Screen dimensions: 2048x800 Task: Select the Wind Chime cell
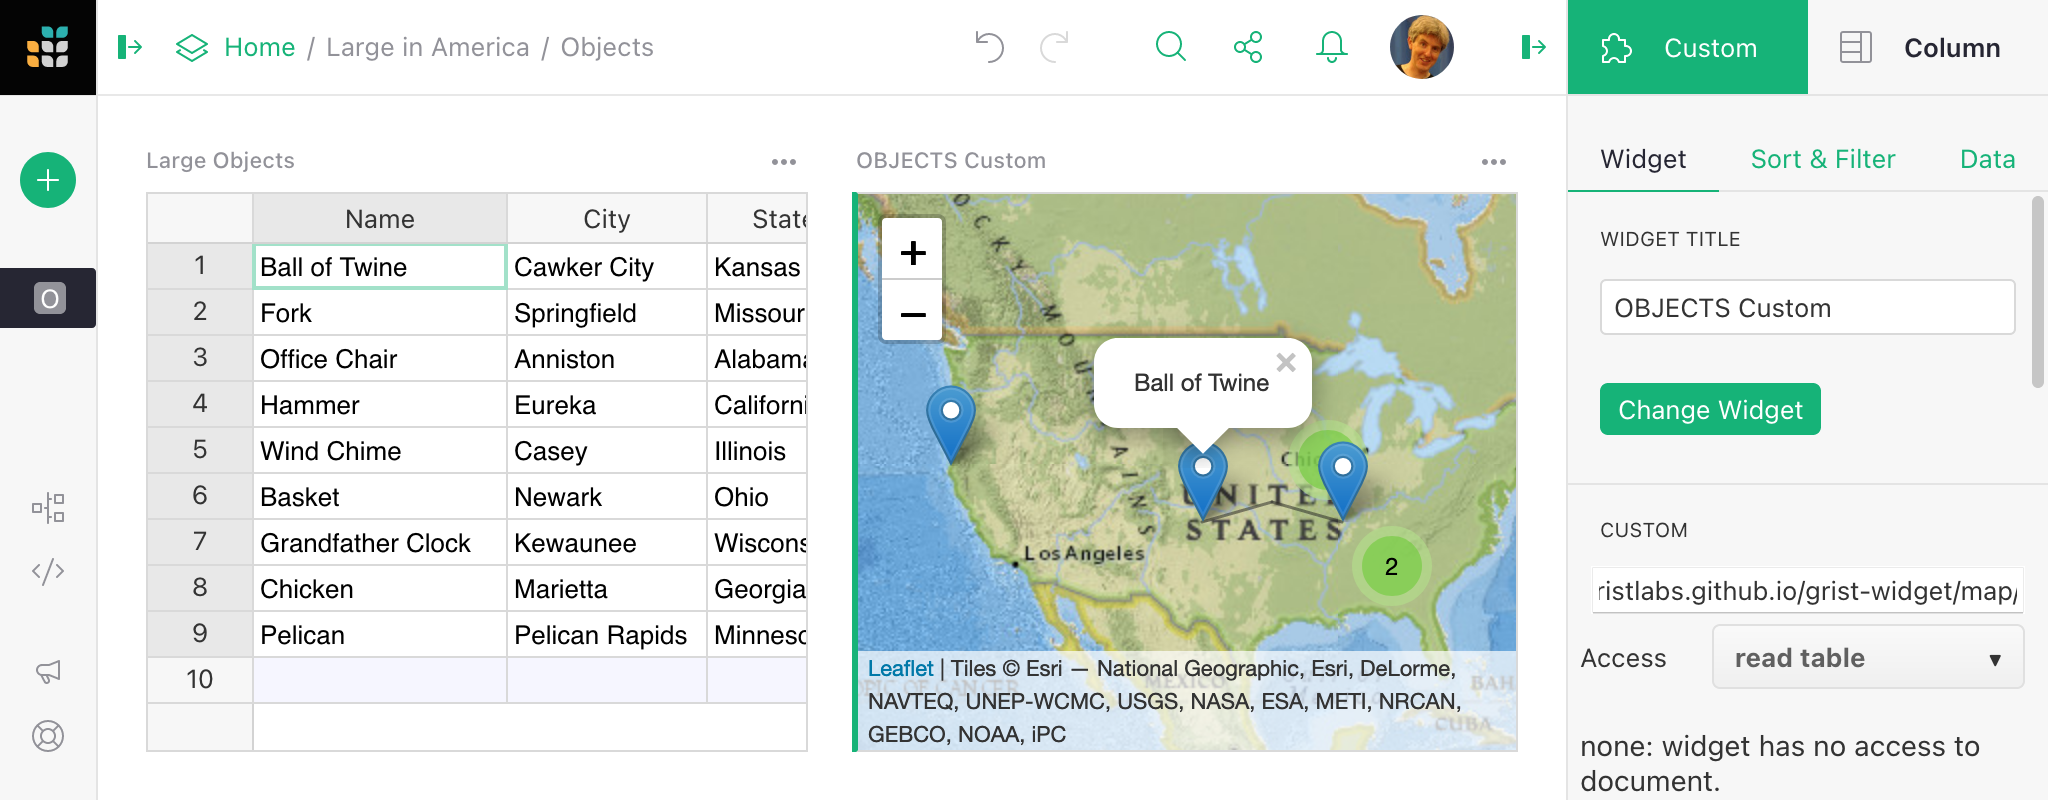[379, 450]
